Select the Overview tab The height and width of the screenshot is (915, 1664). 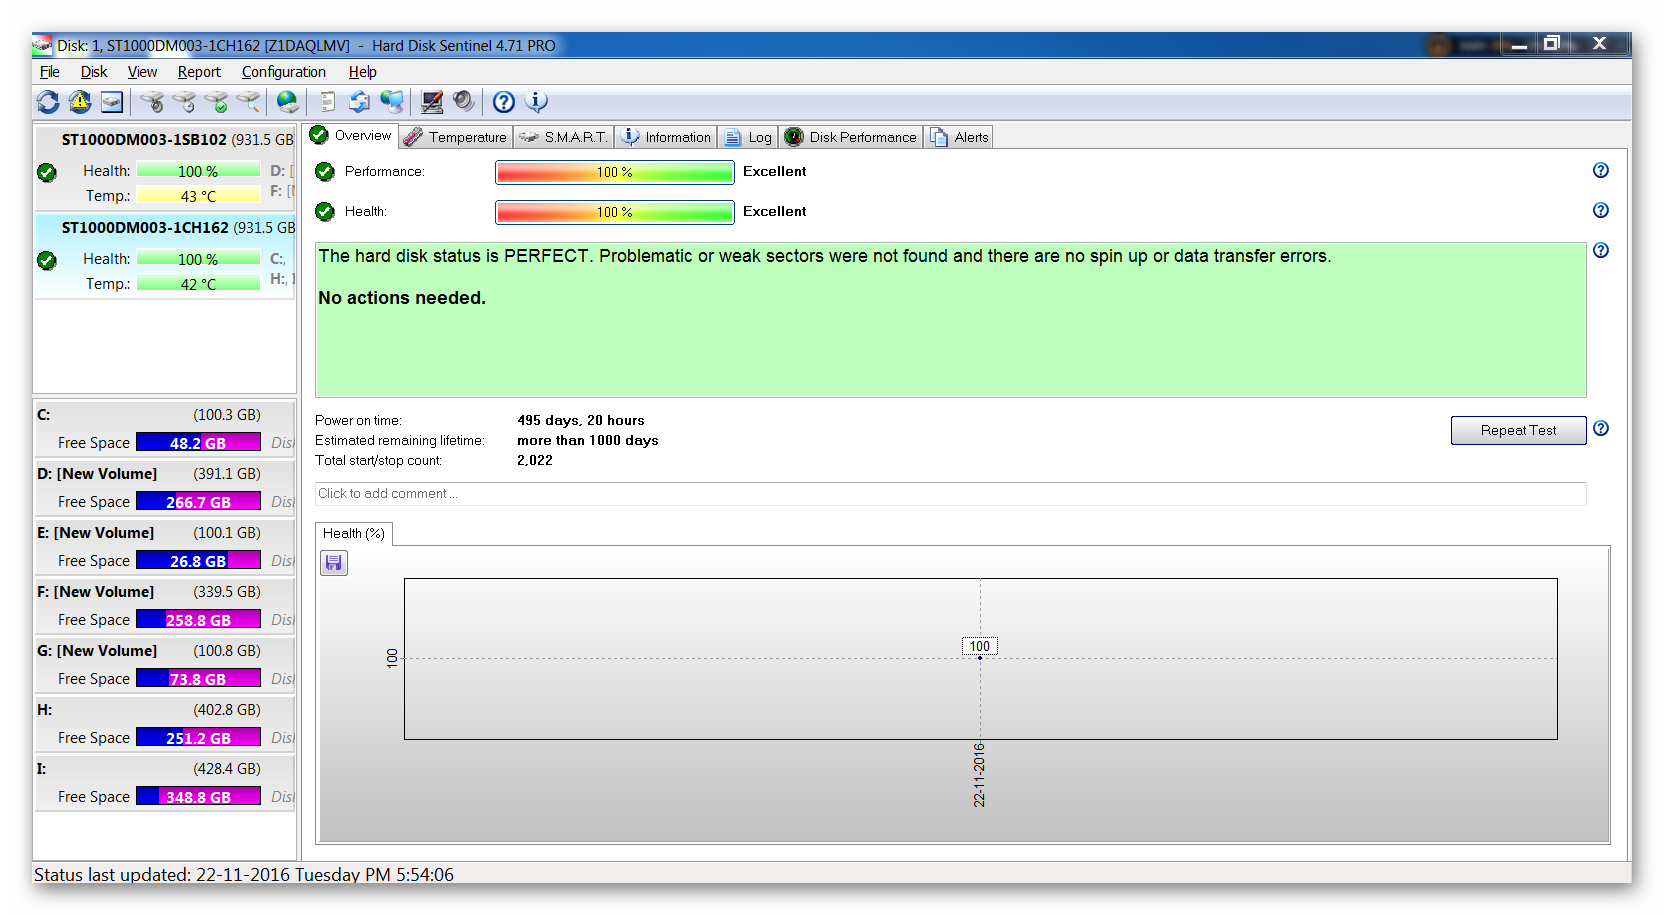pos(352,136)
